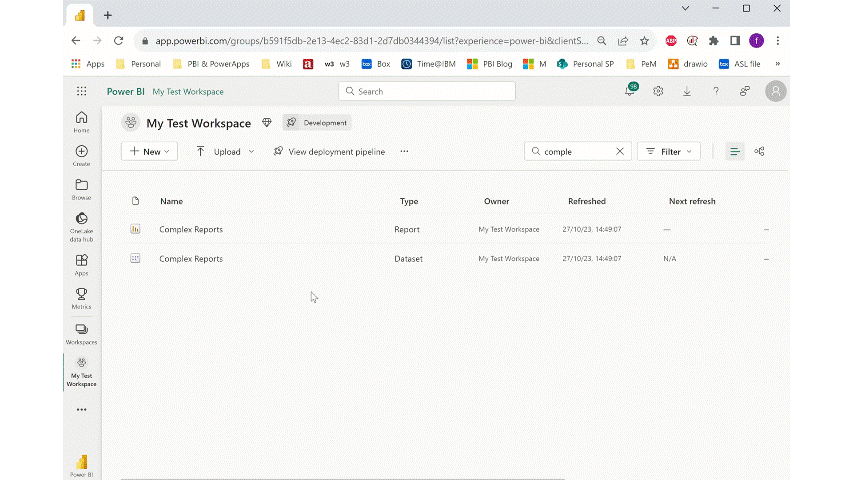
Task: Expand the Upload dropdown
Action: [225, 151]
